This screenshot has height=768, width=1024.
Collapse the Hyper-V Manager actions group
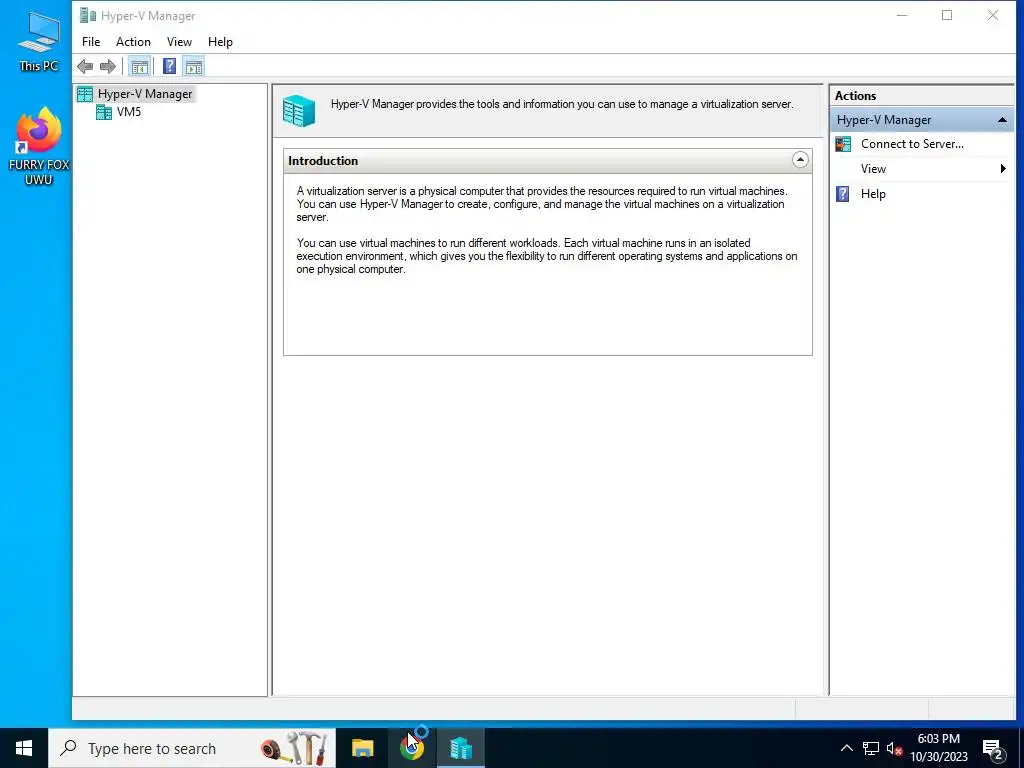point(1002,120)
